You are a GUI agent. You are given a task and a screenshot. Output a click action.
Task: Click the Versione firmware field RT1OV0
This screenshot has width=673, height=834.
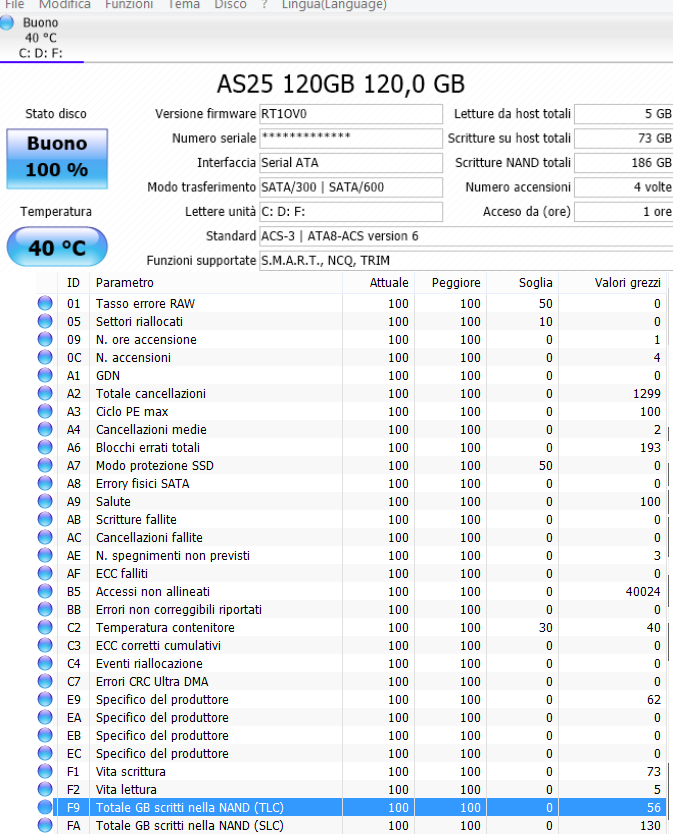pos(351,114)
